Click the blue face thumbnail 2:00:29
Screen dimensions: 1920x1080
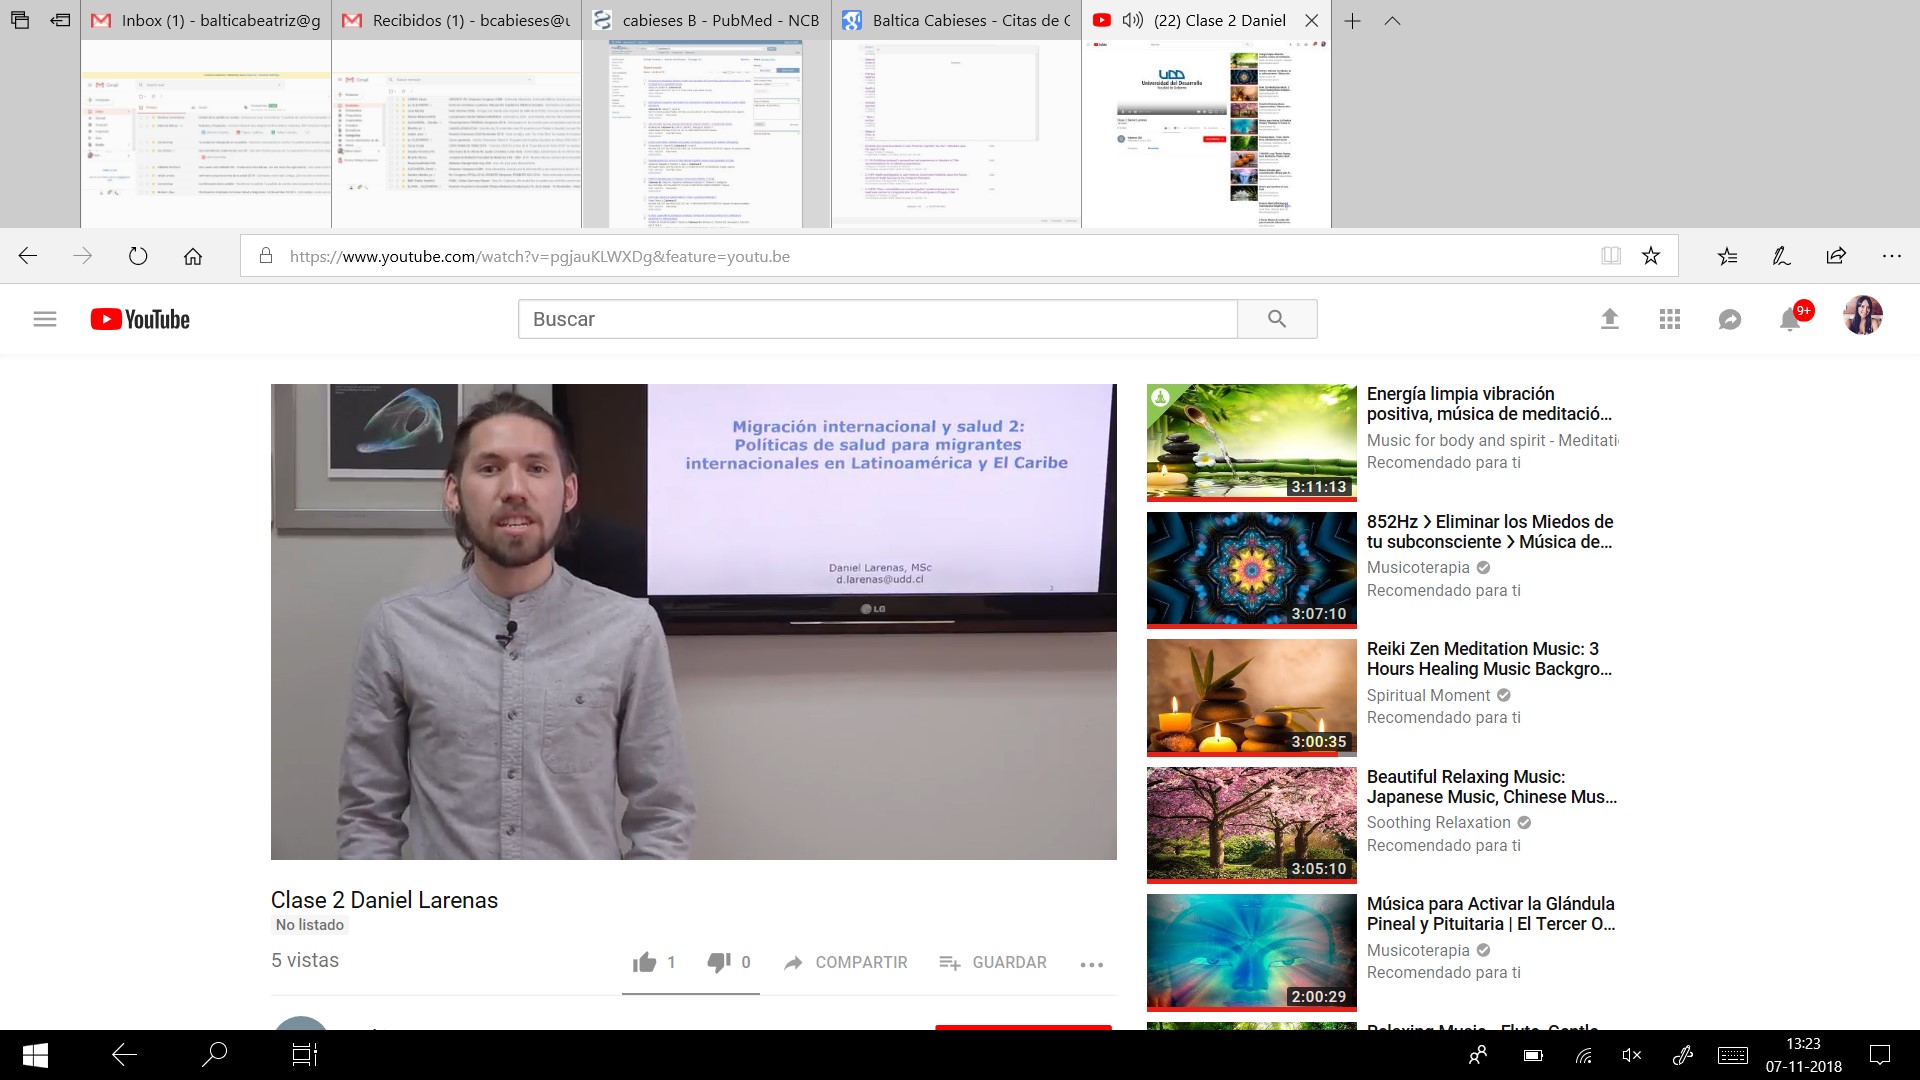tap(1251, 952)
